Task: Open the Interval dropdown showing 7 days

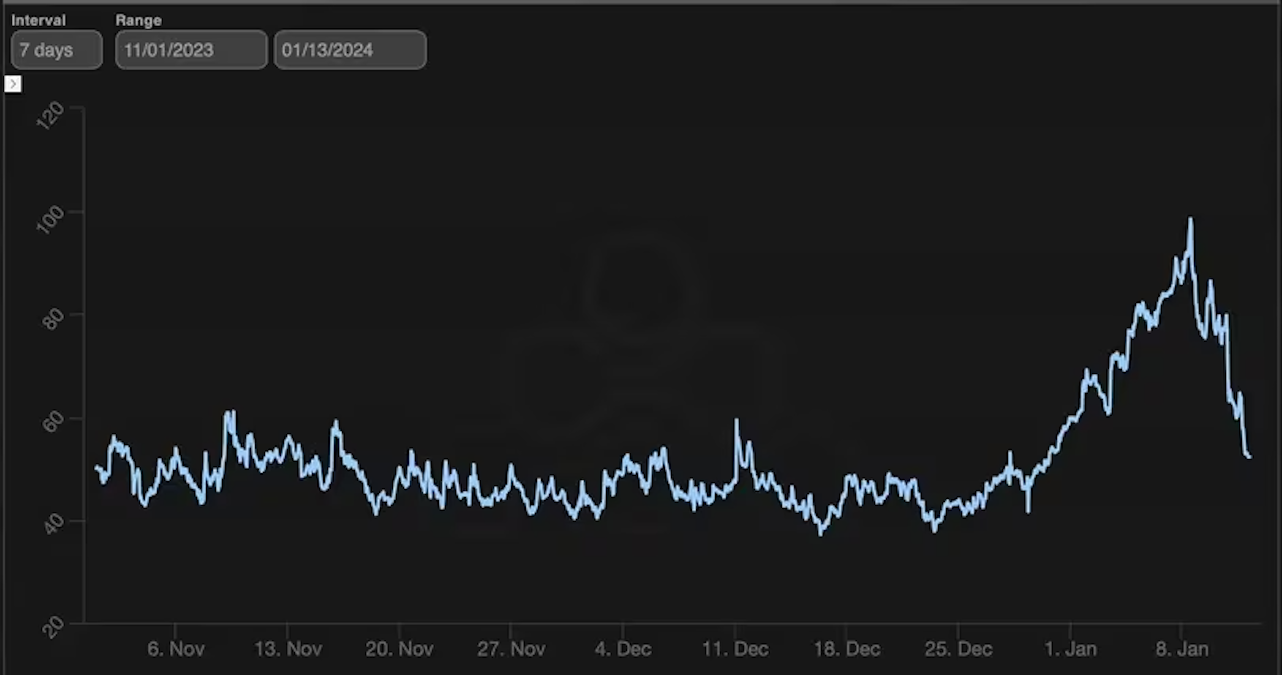Action: (x=57, y=50)
